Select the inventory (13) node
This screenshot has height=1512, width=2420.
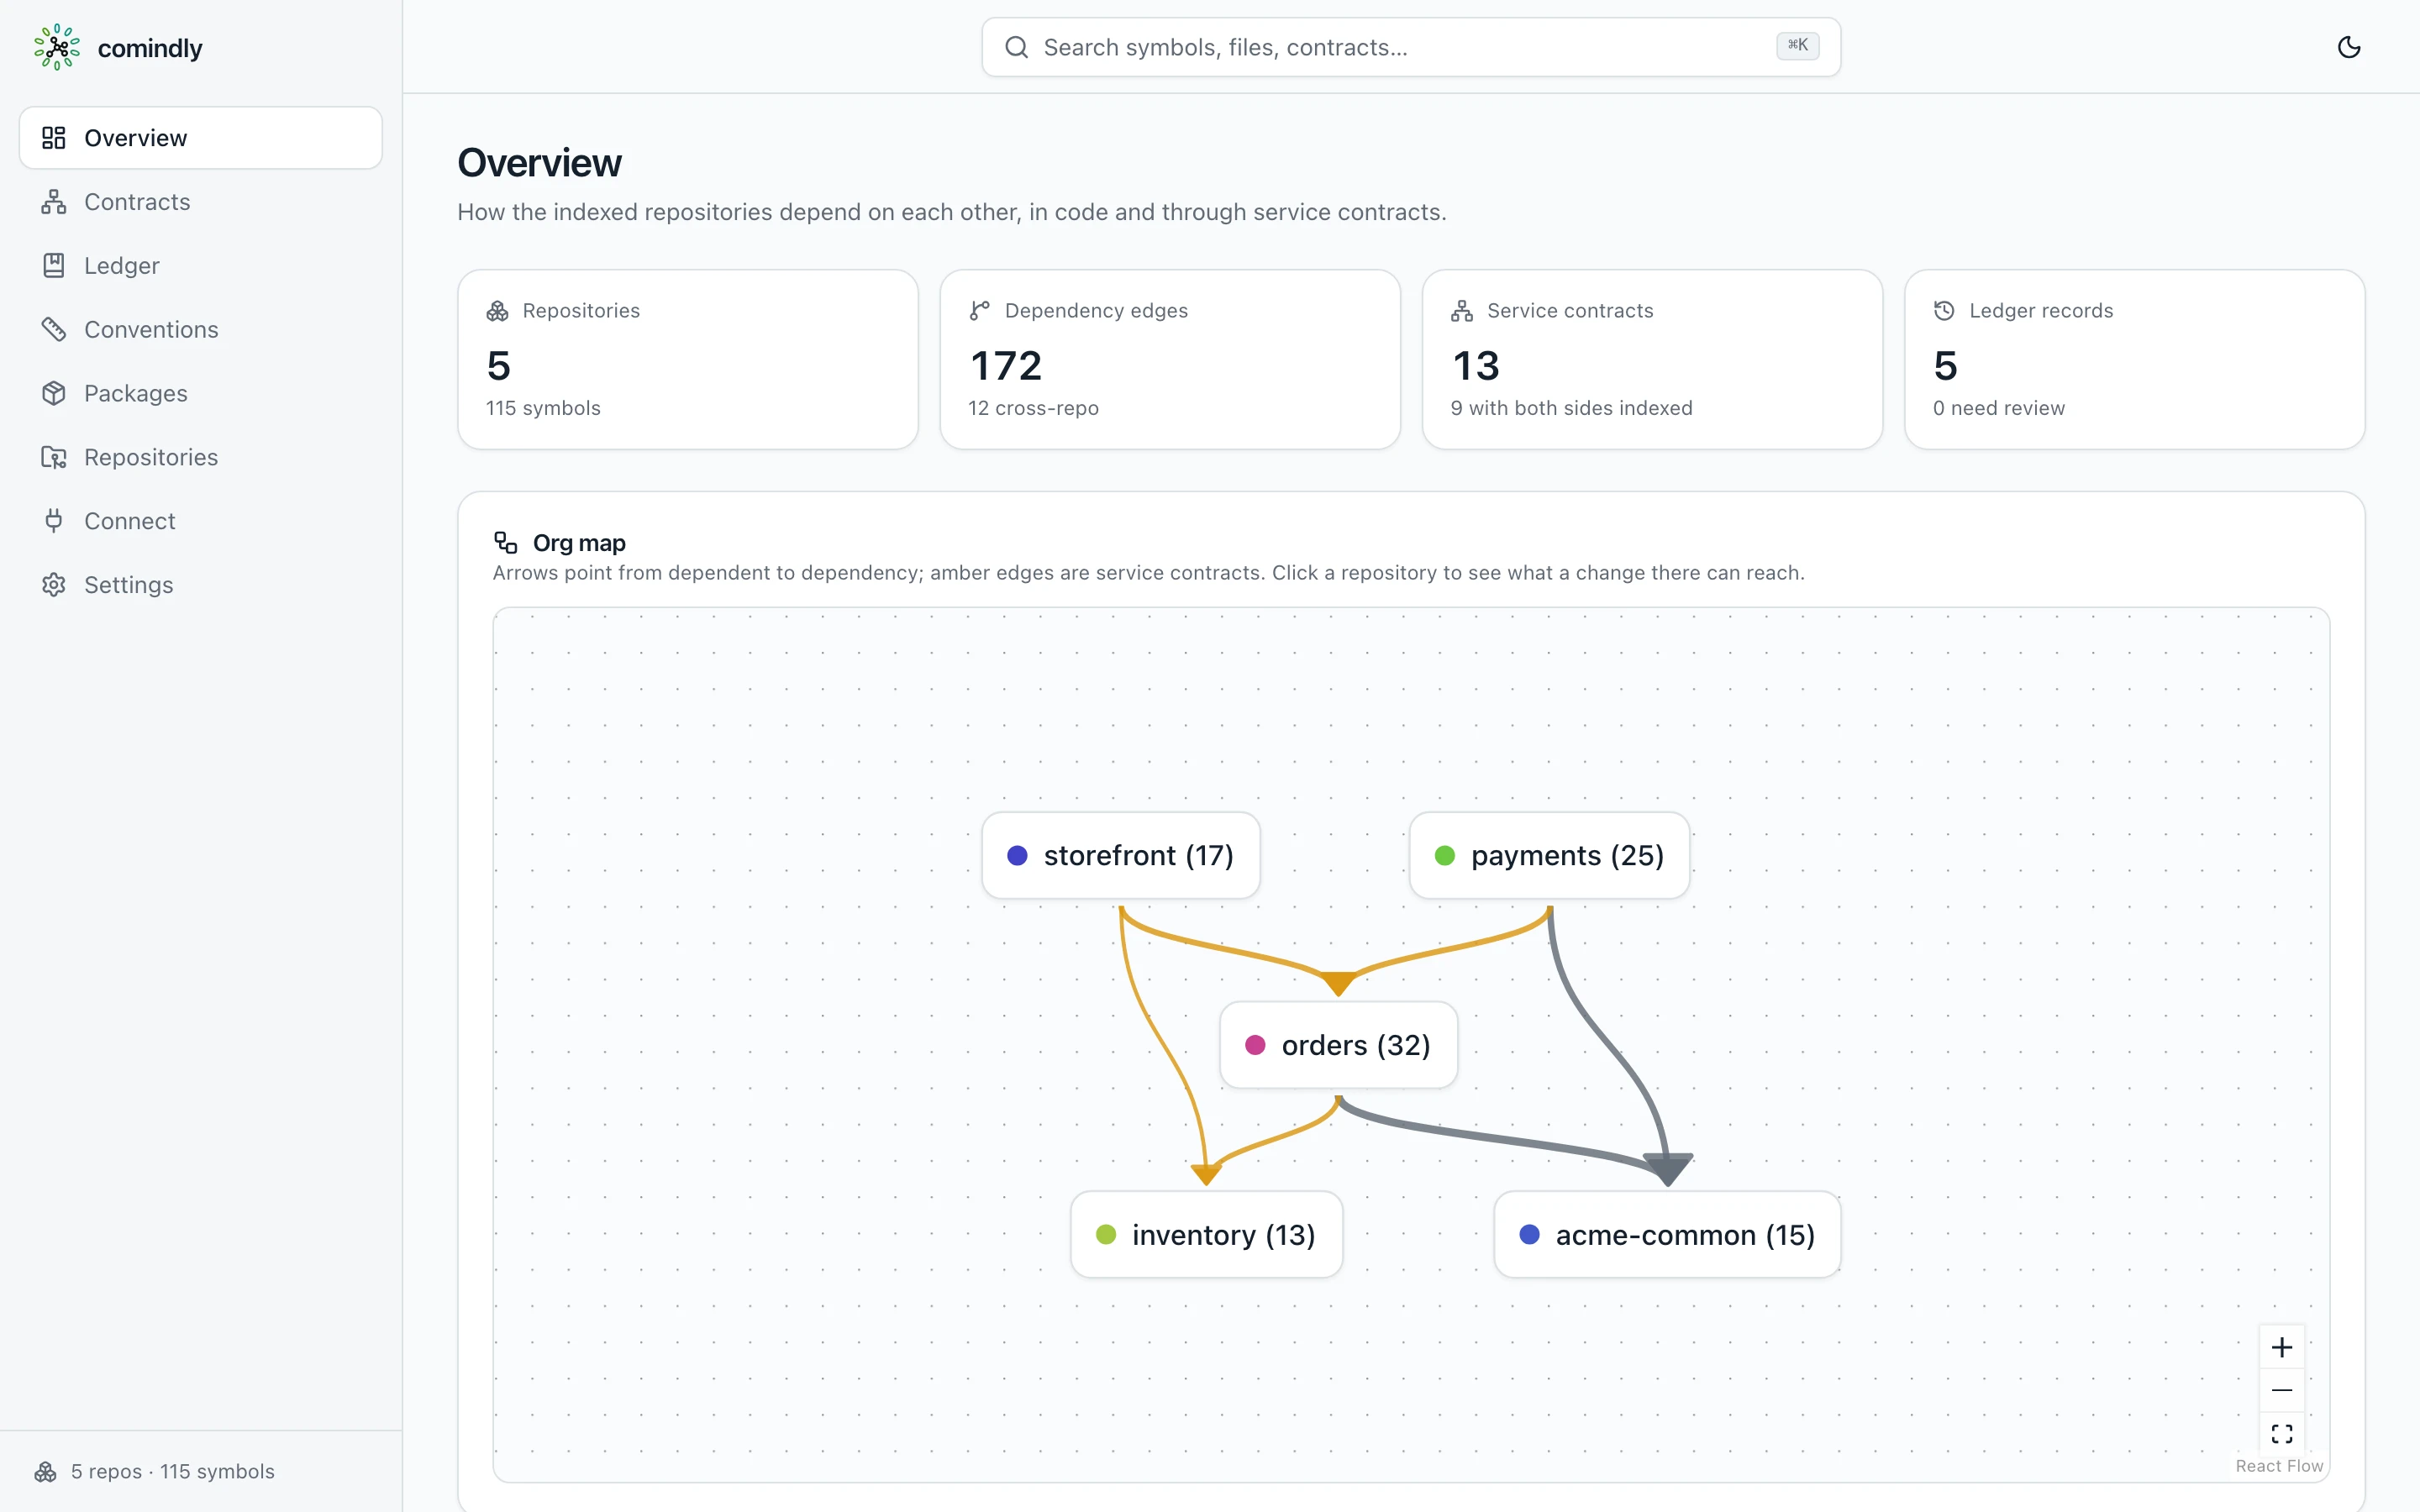pyautogui.click(x=1206, y=1235)
